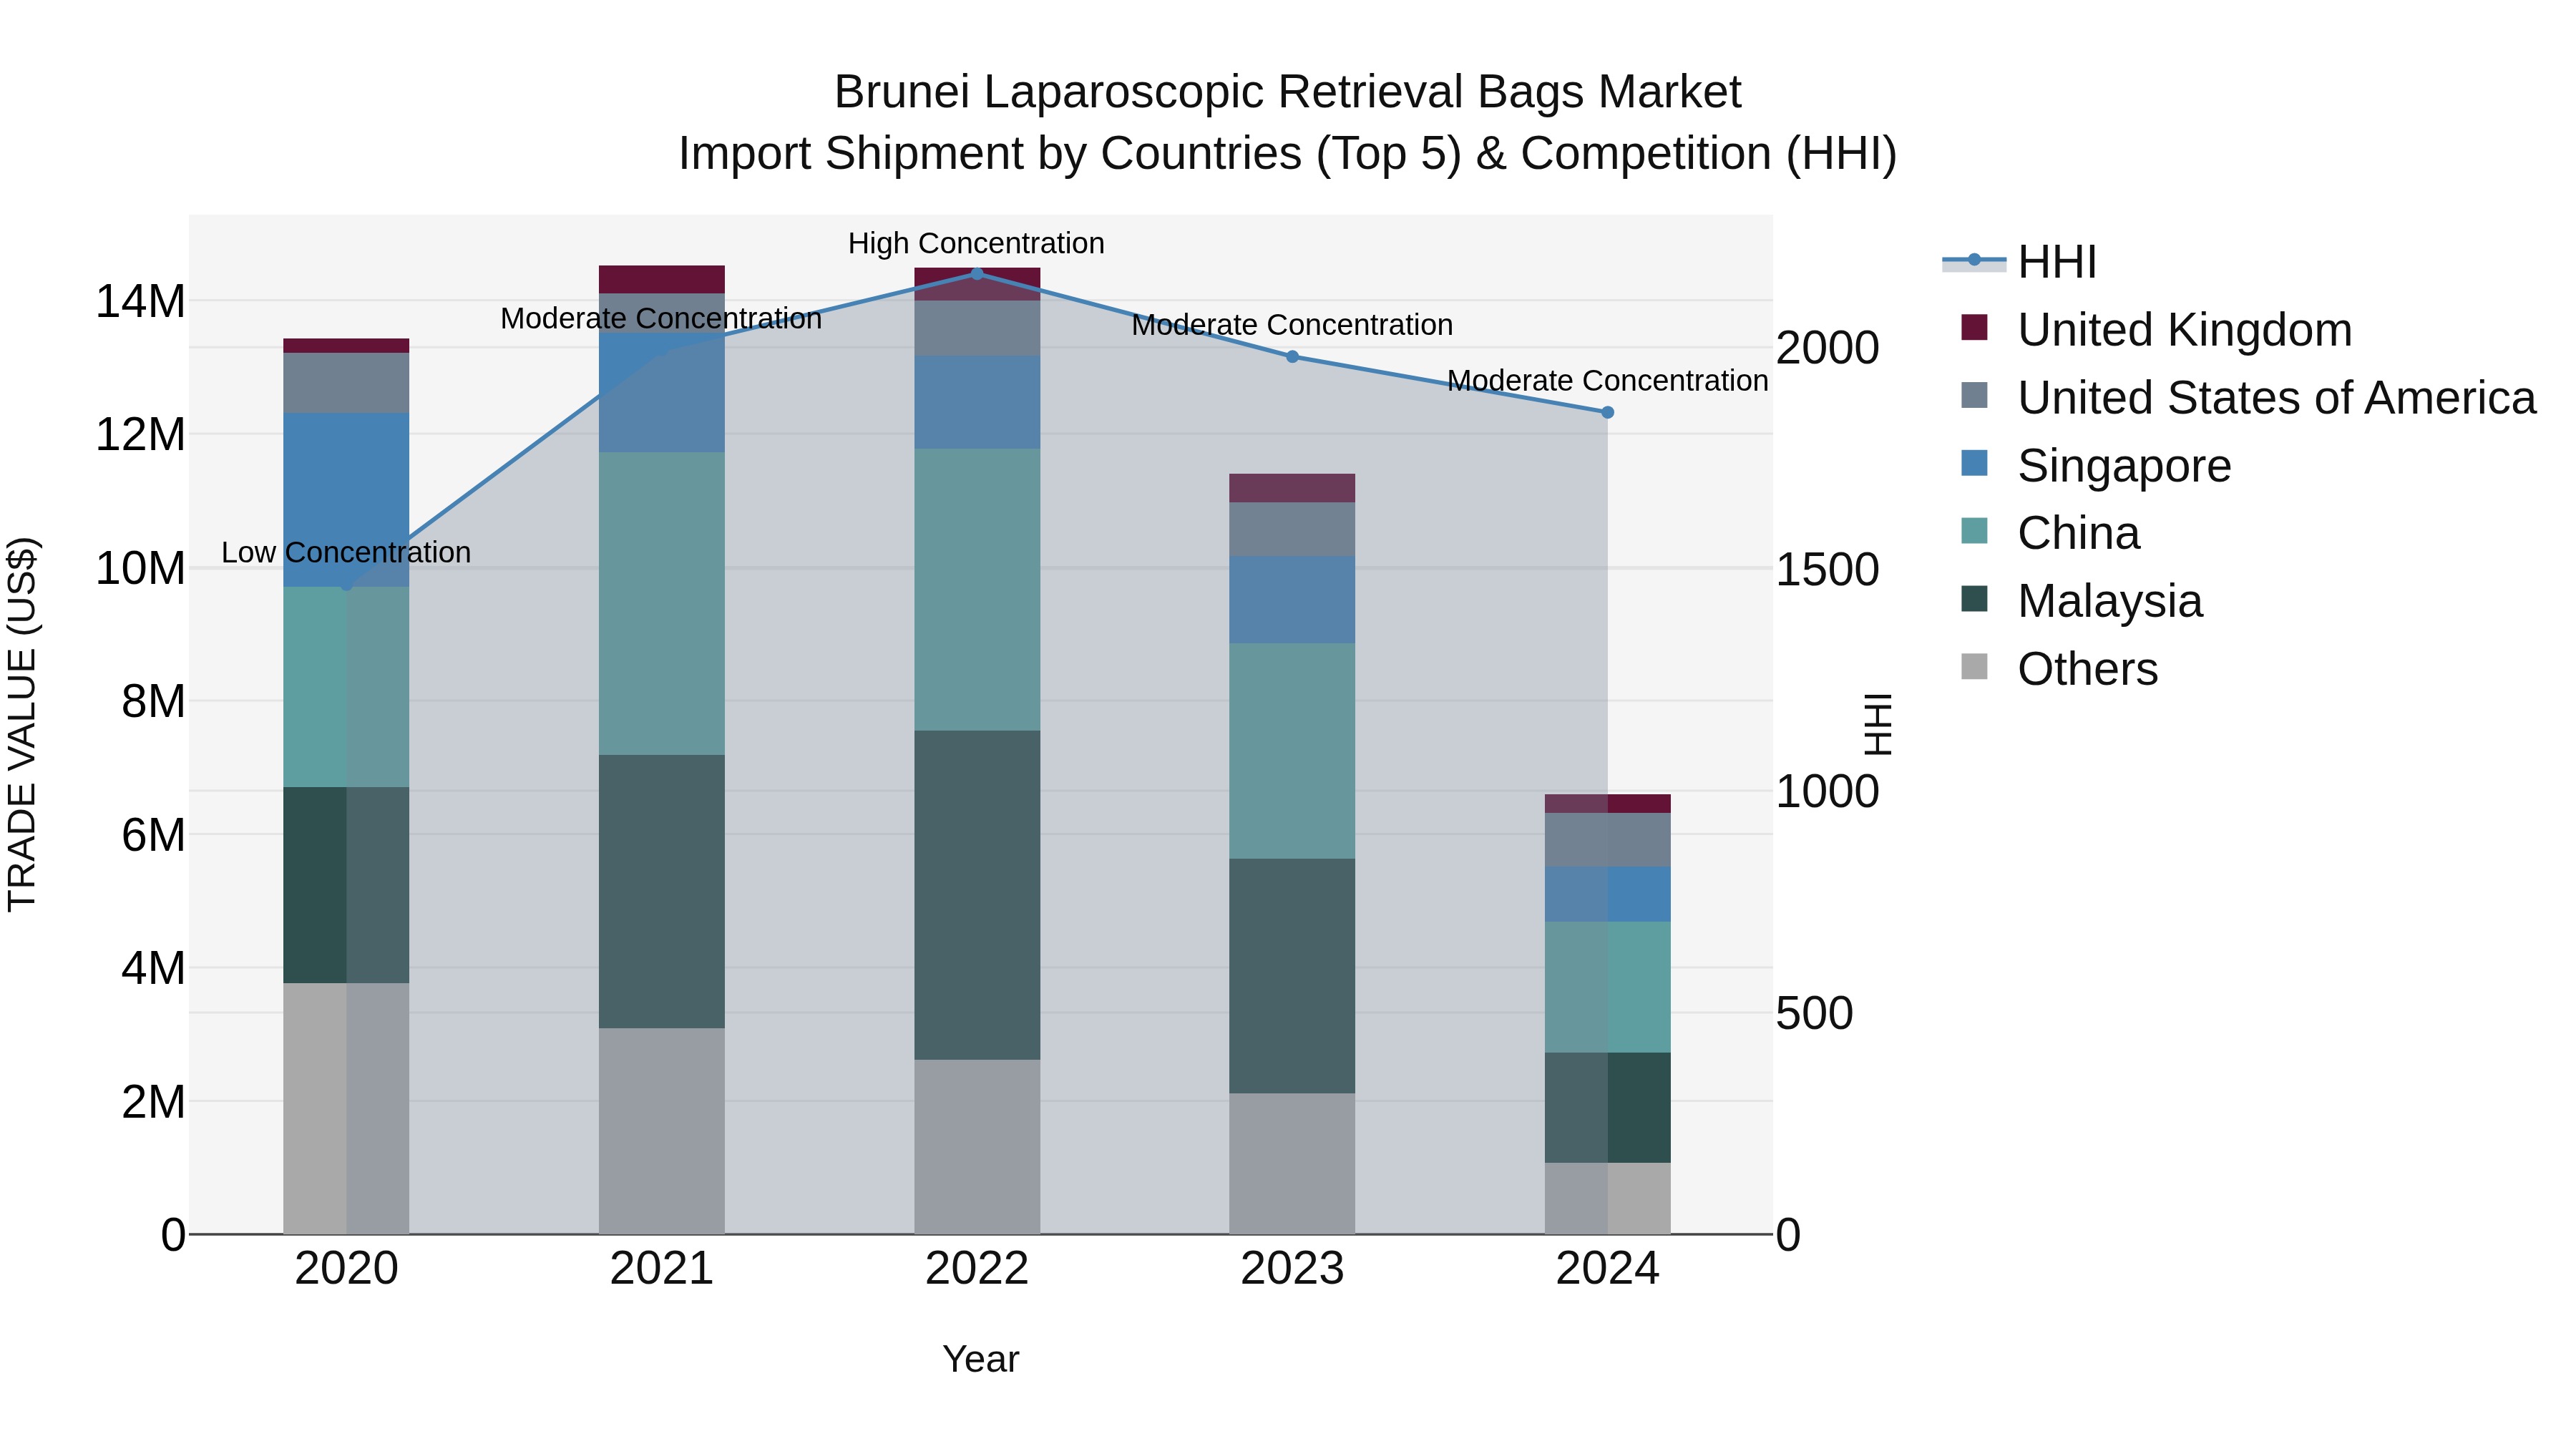Click the 2023 'Moderate Concentration' annotation
Screen dimensions: 2576x1449
pos(1292,325)
